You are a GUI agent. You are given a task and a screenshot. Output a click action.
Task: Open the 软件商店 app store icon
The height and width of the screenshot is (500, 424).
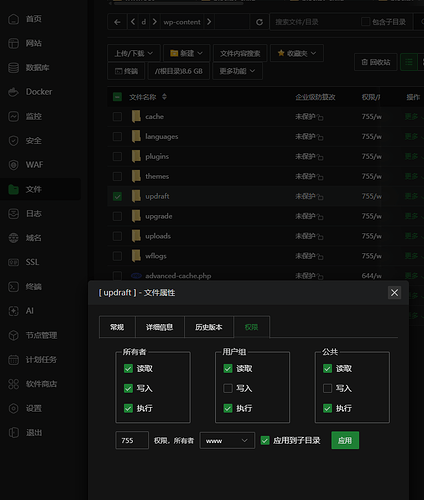tap(13, 384)
